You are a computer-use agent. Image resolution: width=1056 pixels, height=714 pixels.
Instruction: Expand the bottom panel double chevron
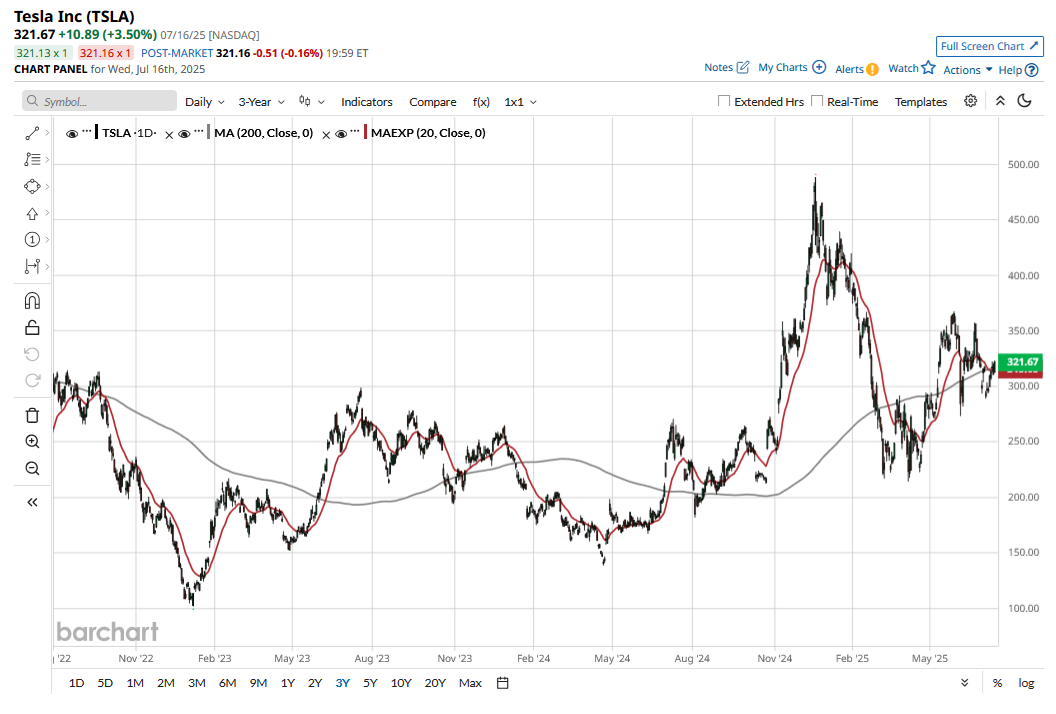pos(964,683)
